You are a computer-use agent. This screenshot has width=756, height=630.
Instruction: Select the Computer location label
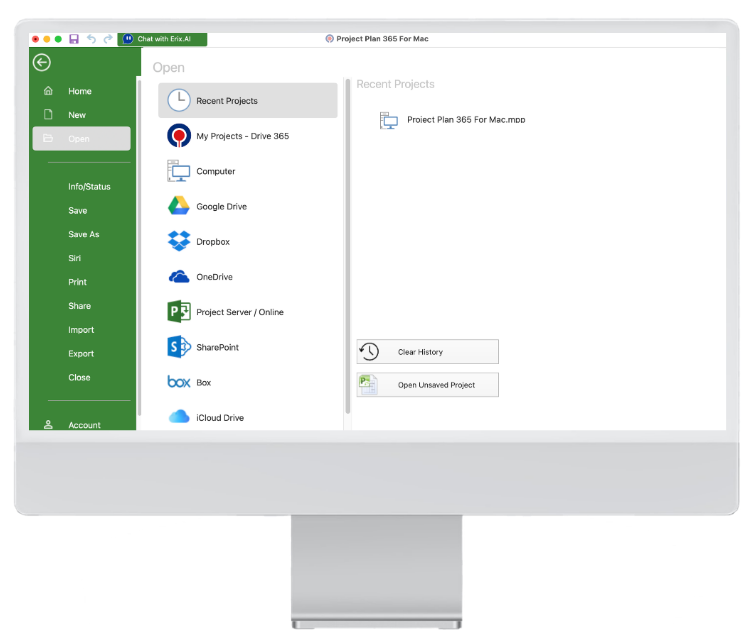click(x=216, y=171)
